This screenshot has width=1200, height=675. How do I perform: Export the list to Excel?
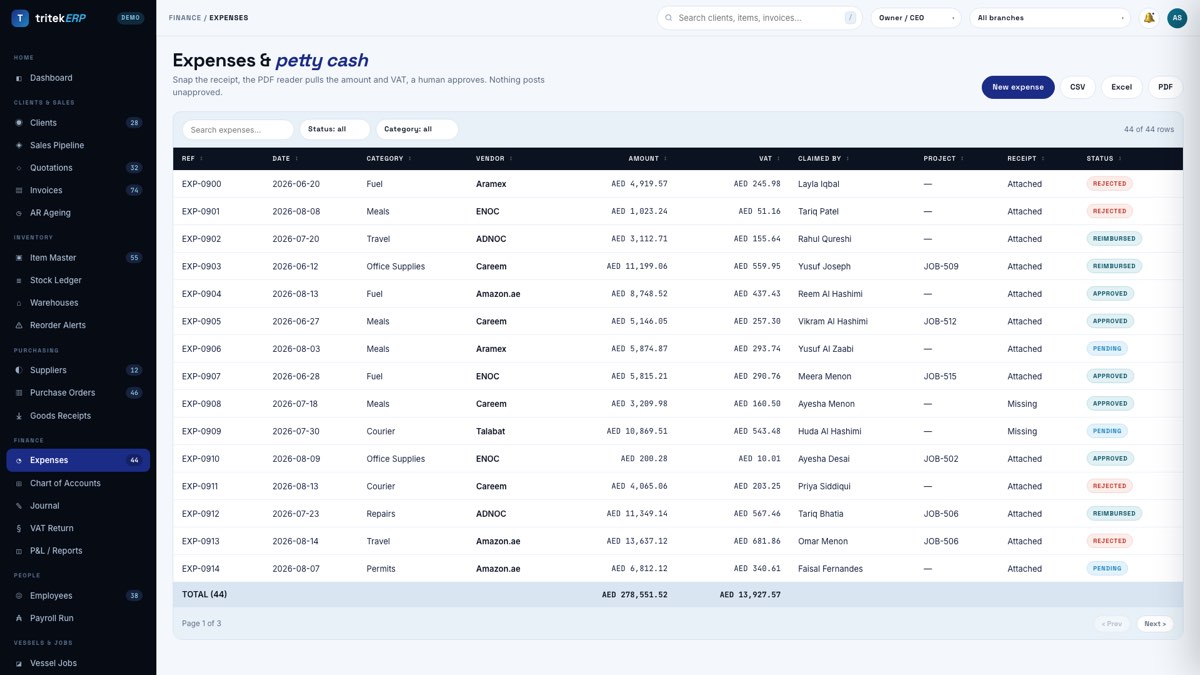coord(1122,87)
